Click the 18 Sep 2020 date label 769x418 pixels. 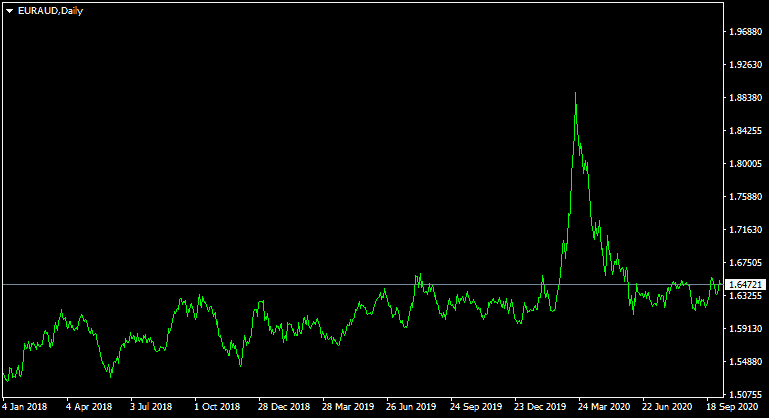coord(731,407)
